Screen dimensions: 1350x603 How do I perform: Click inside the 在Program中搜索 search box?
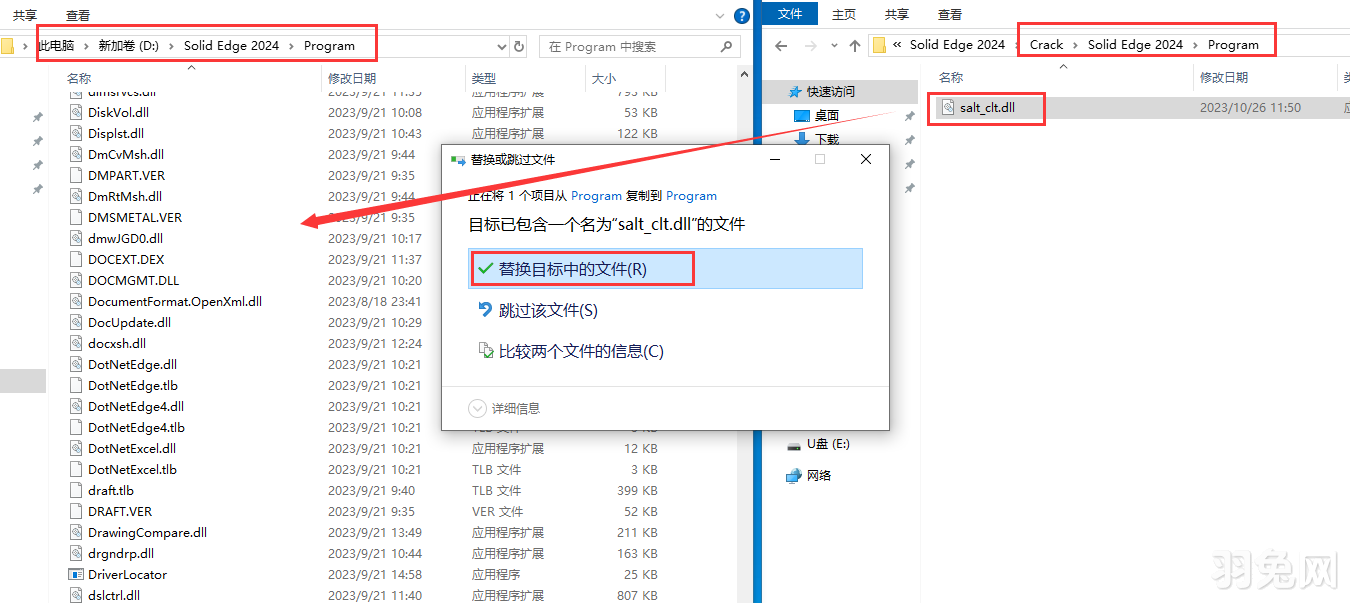coord(640,44)
